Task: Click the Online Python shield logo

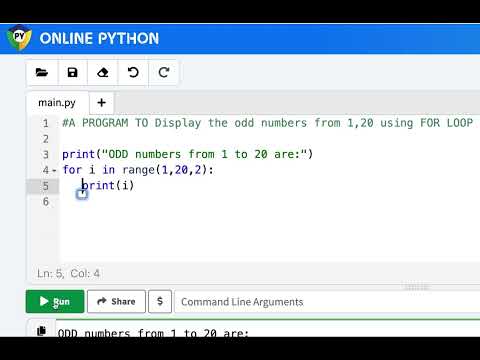Action: [x=19, y=38]
